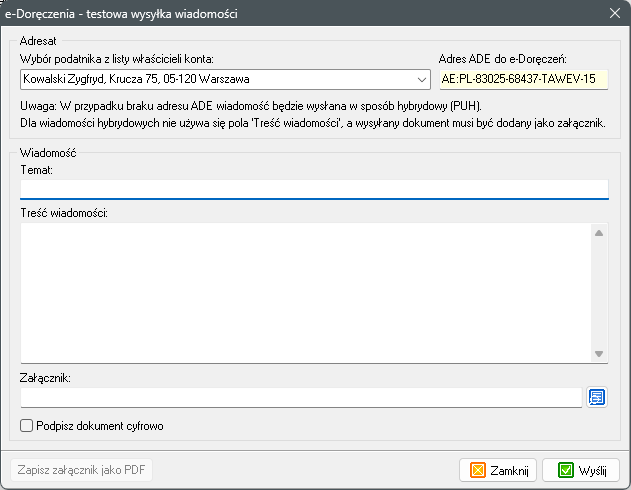Click the 'Podpisz dokument cyfrowo' label text

[98, 426]
